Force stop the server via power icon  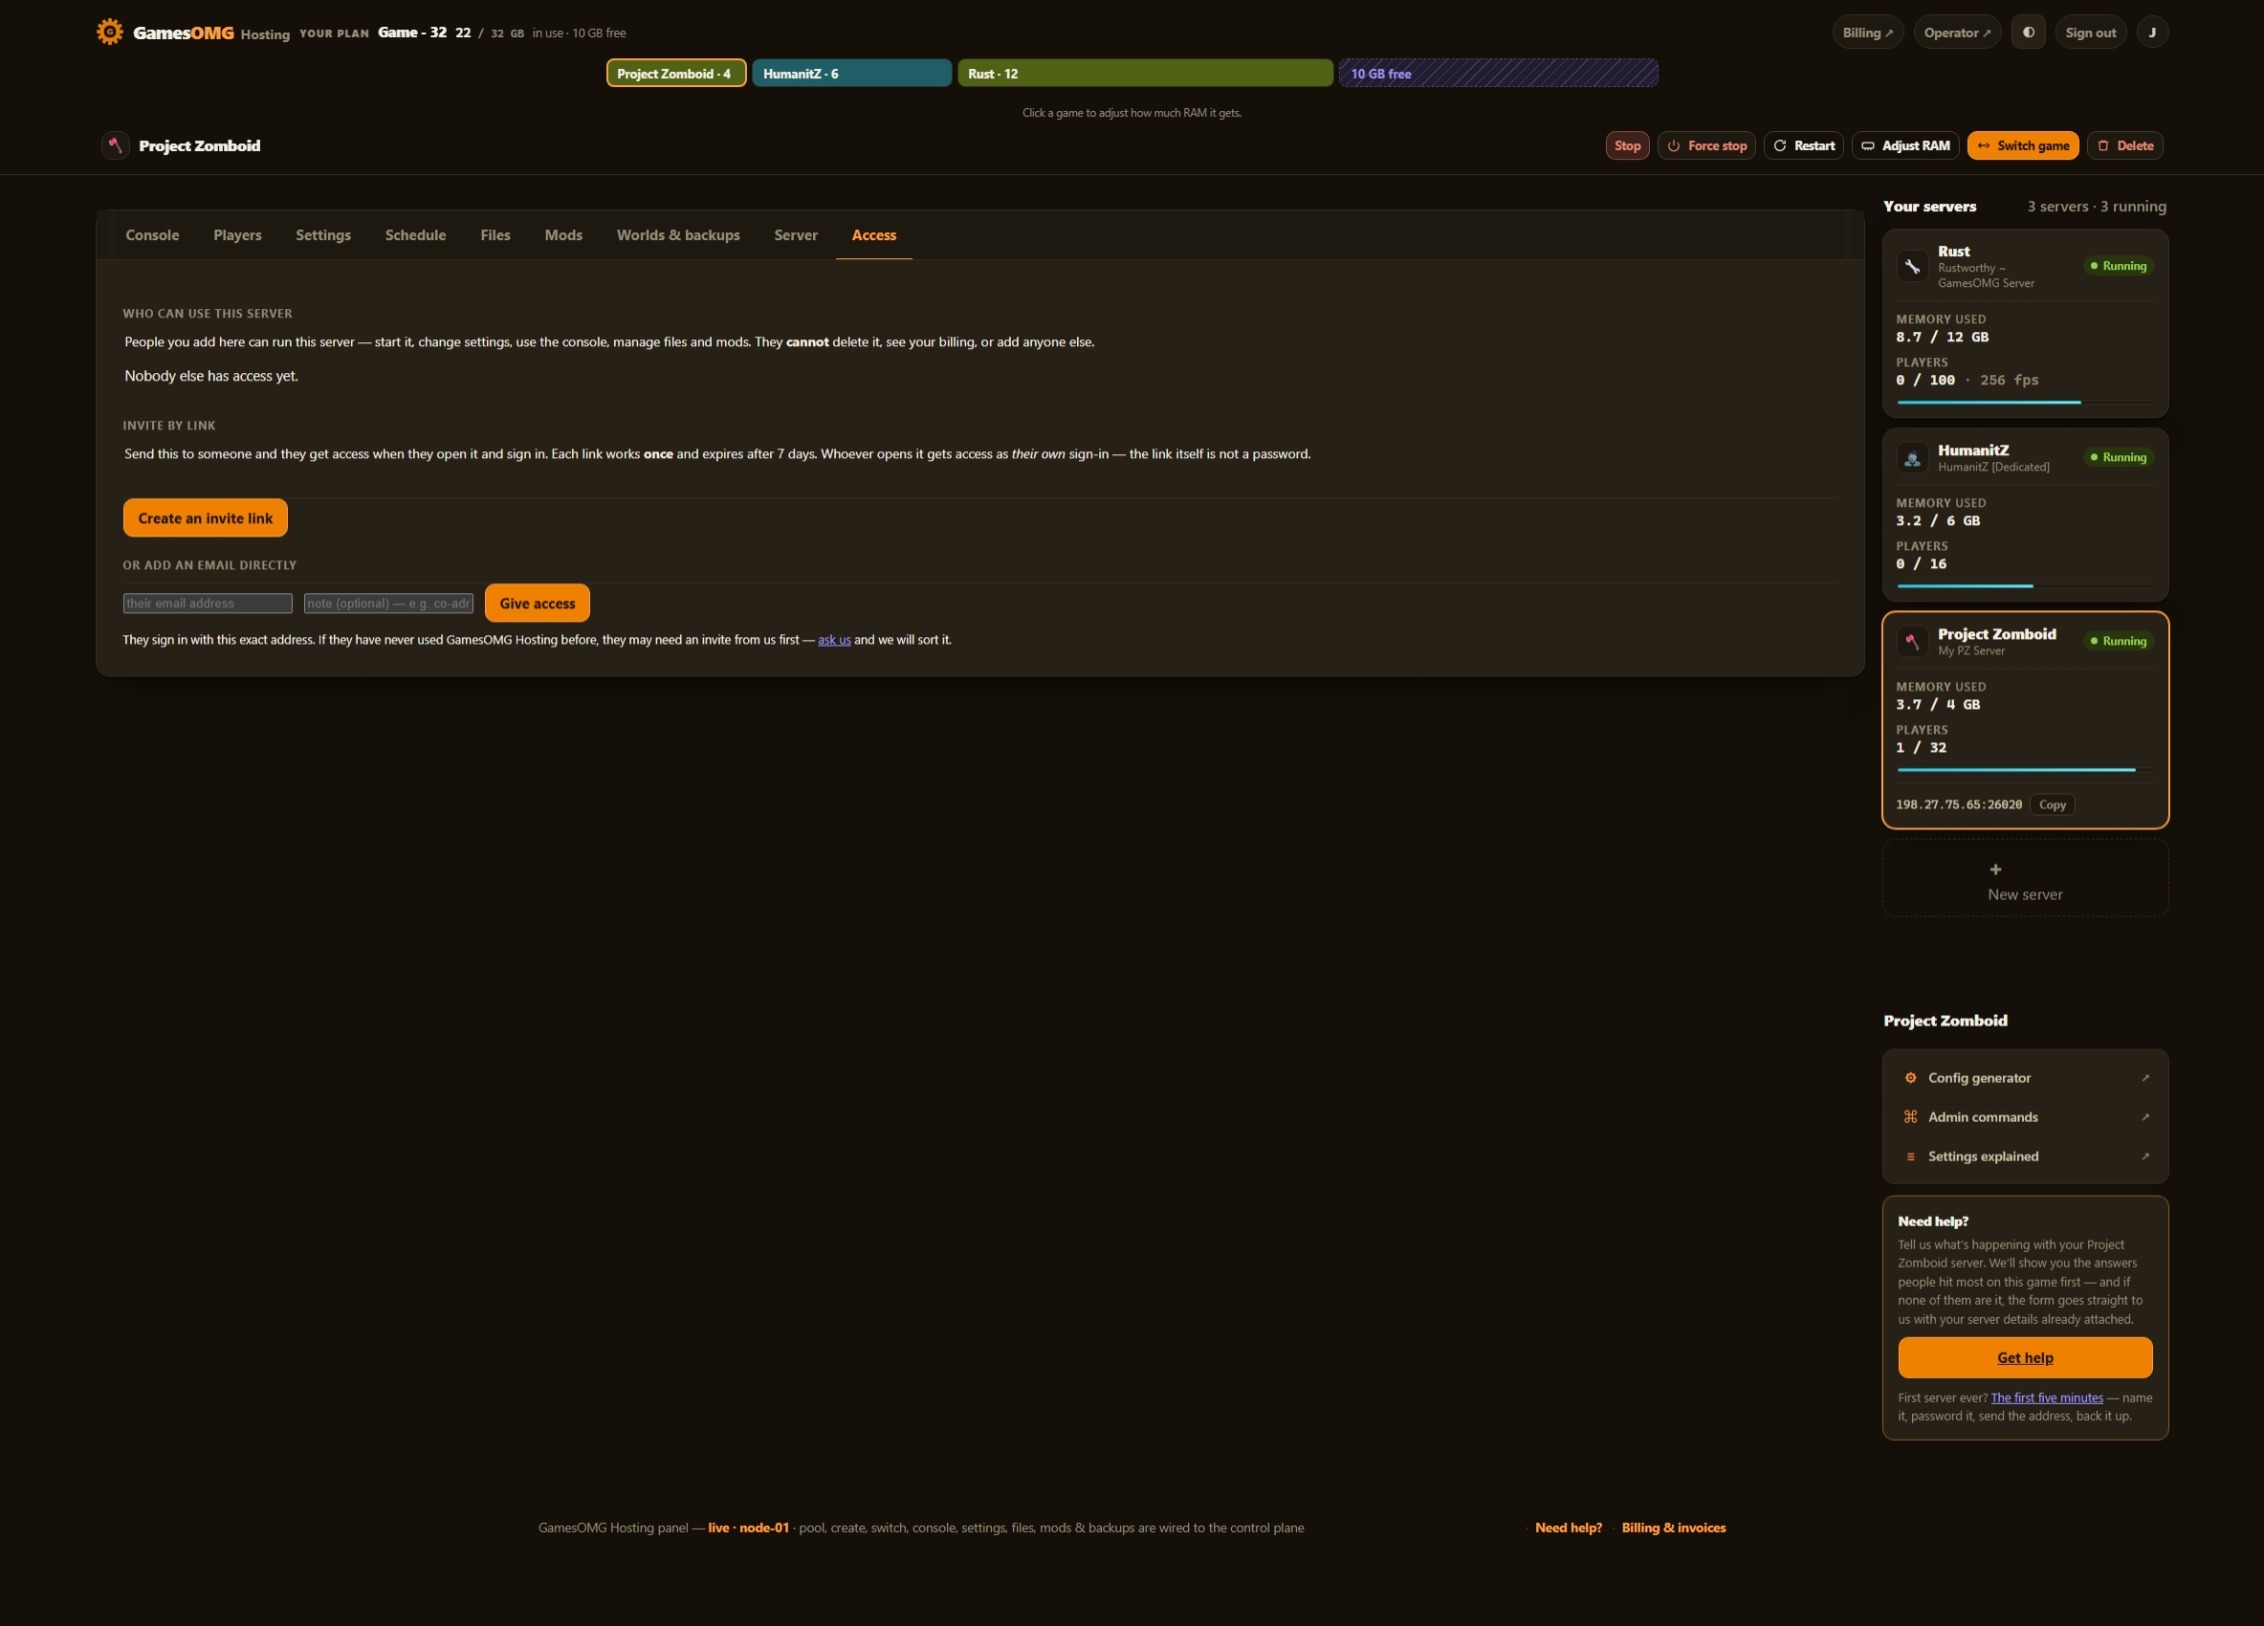pyautogui.click(x=1706, y=145)
